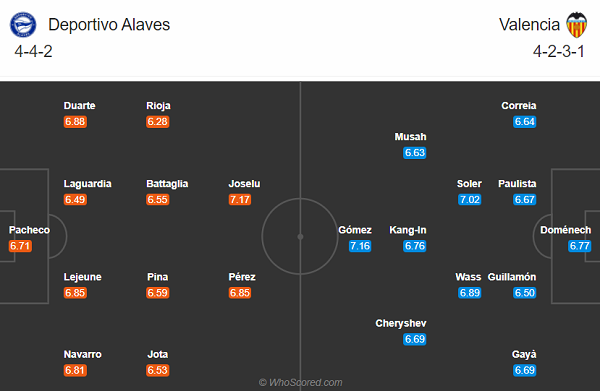Viewport: 600px width, 391px height.
Task: Click Gayà's 6.69 rating badge
Action: click(x=525, y=370)
